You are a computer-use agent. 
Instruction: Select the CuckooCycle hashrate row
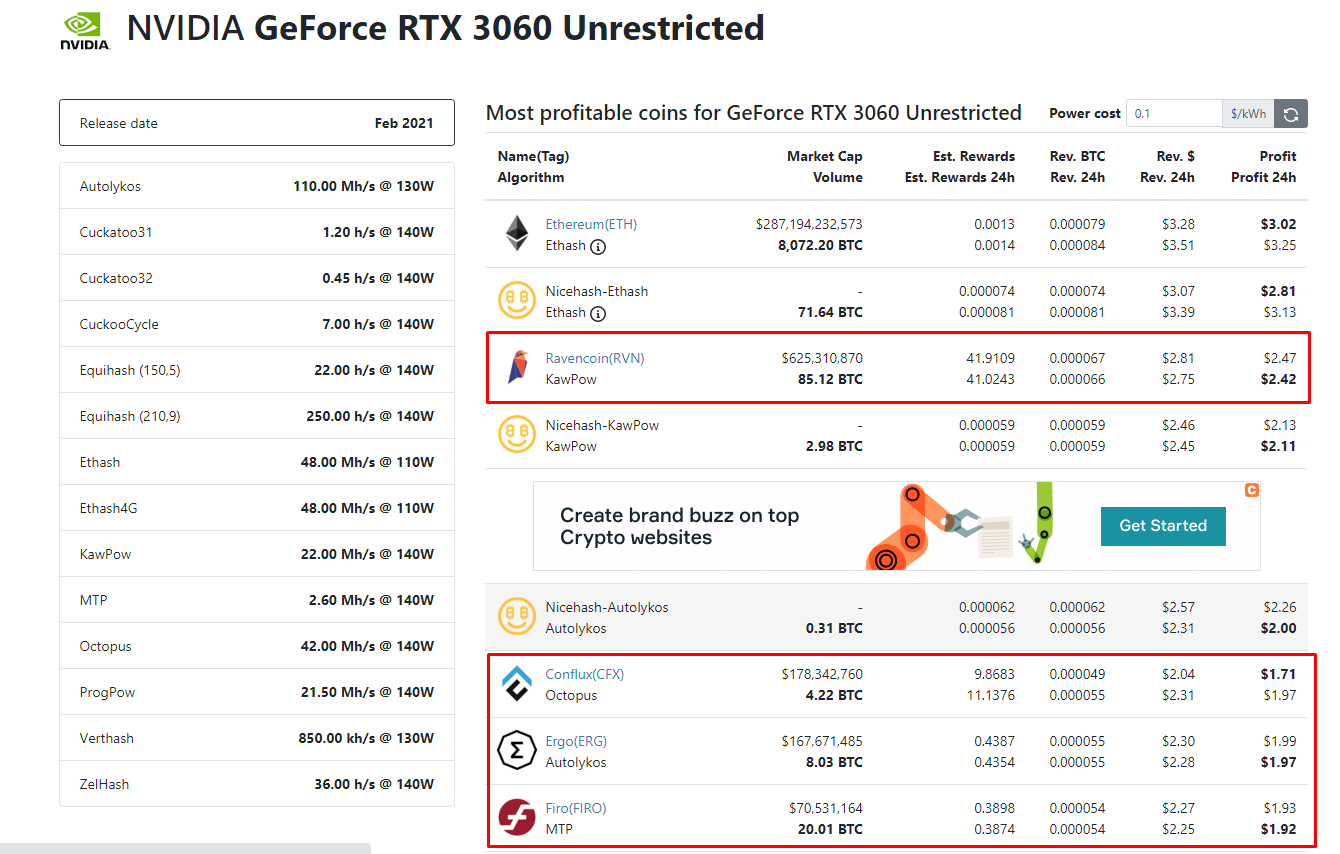pyautogui.click(x=257, y=324)
